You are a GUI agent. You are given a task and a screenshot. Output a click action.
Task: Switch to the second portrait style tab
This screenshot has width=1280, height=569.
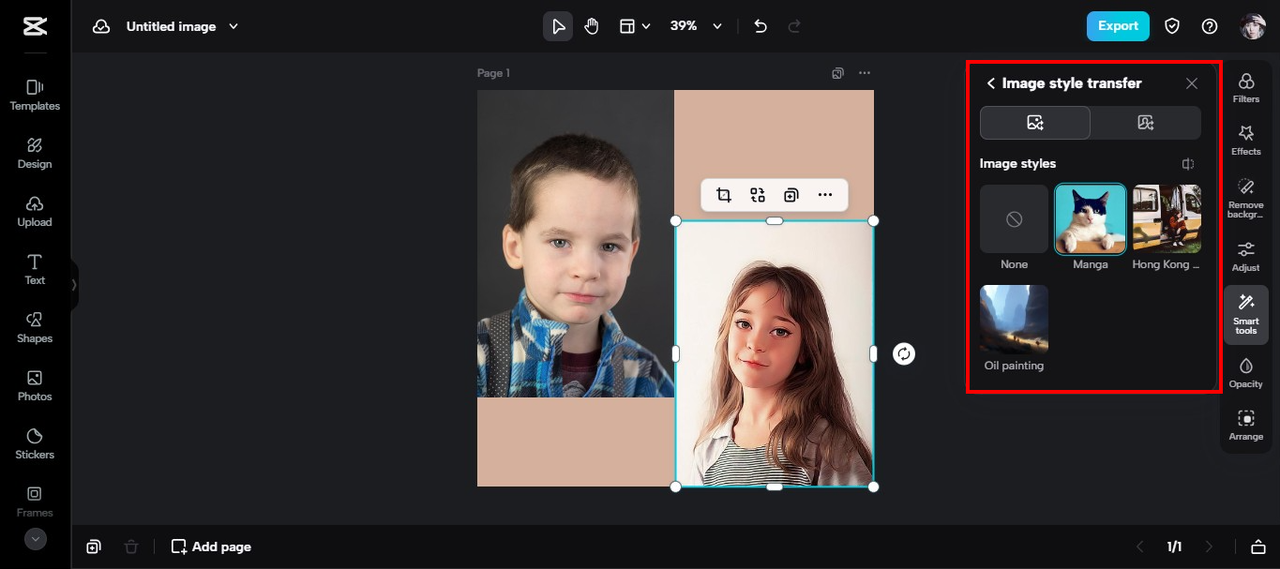[1146, 123]
